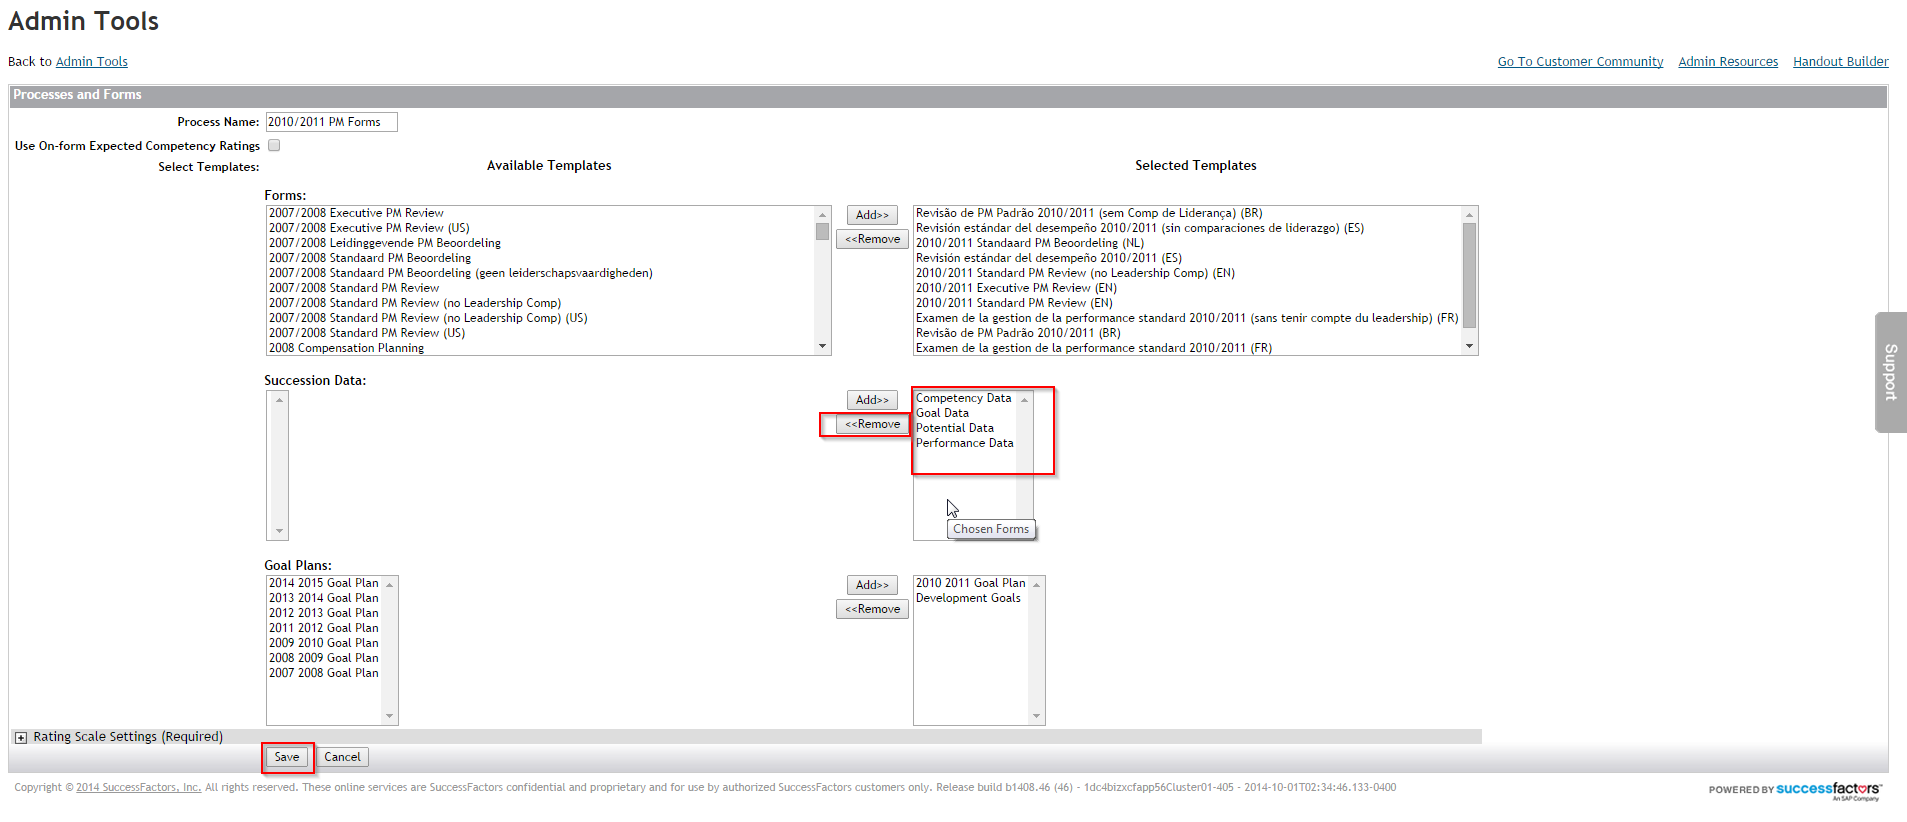Open the Handout Builder link
The height and width of the screenshot is (822, 1907).
pyautogui.click(x=1841, y=62)
